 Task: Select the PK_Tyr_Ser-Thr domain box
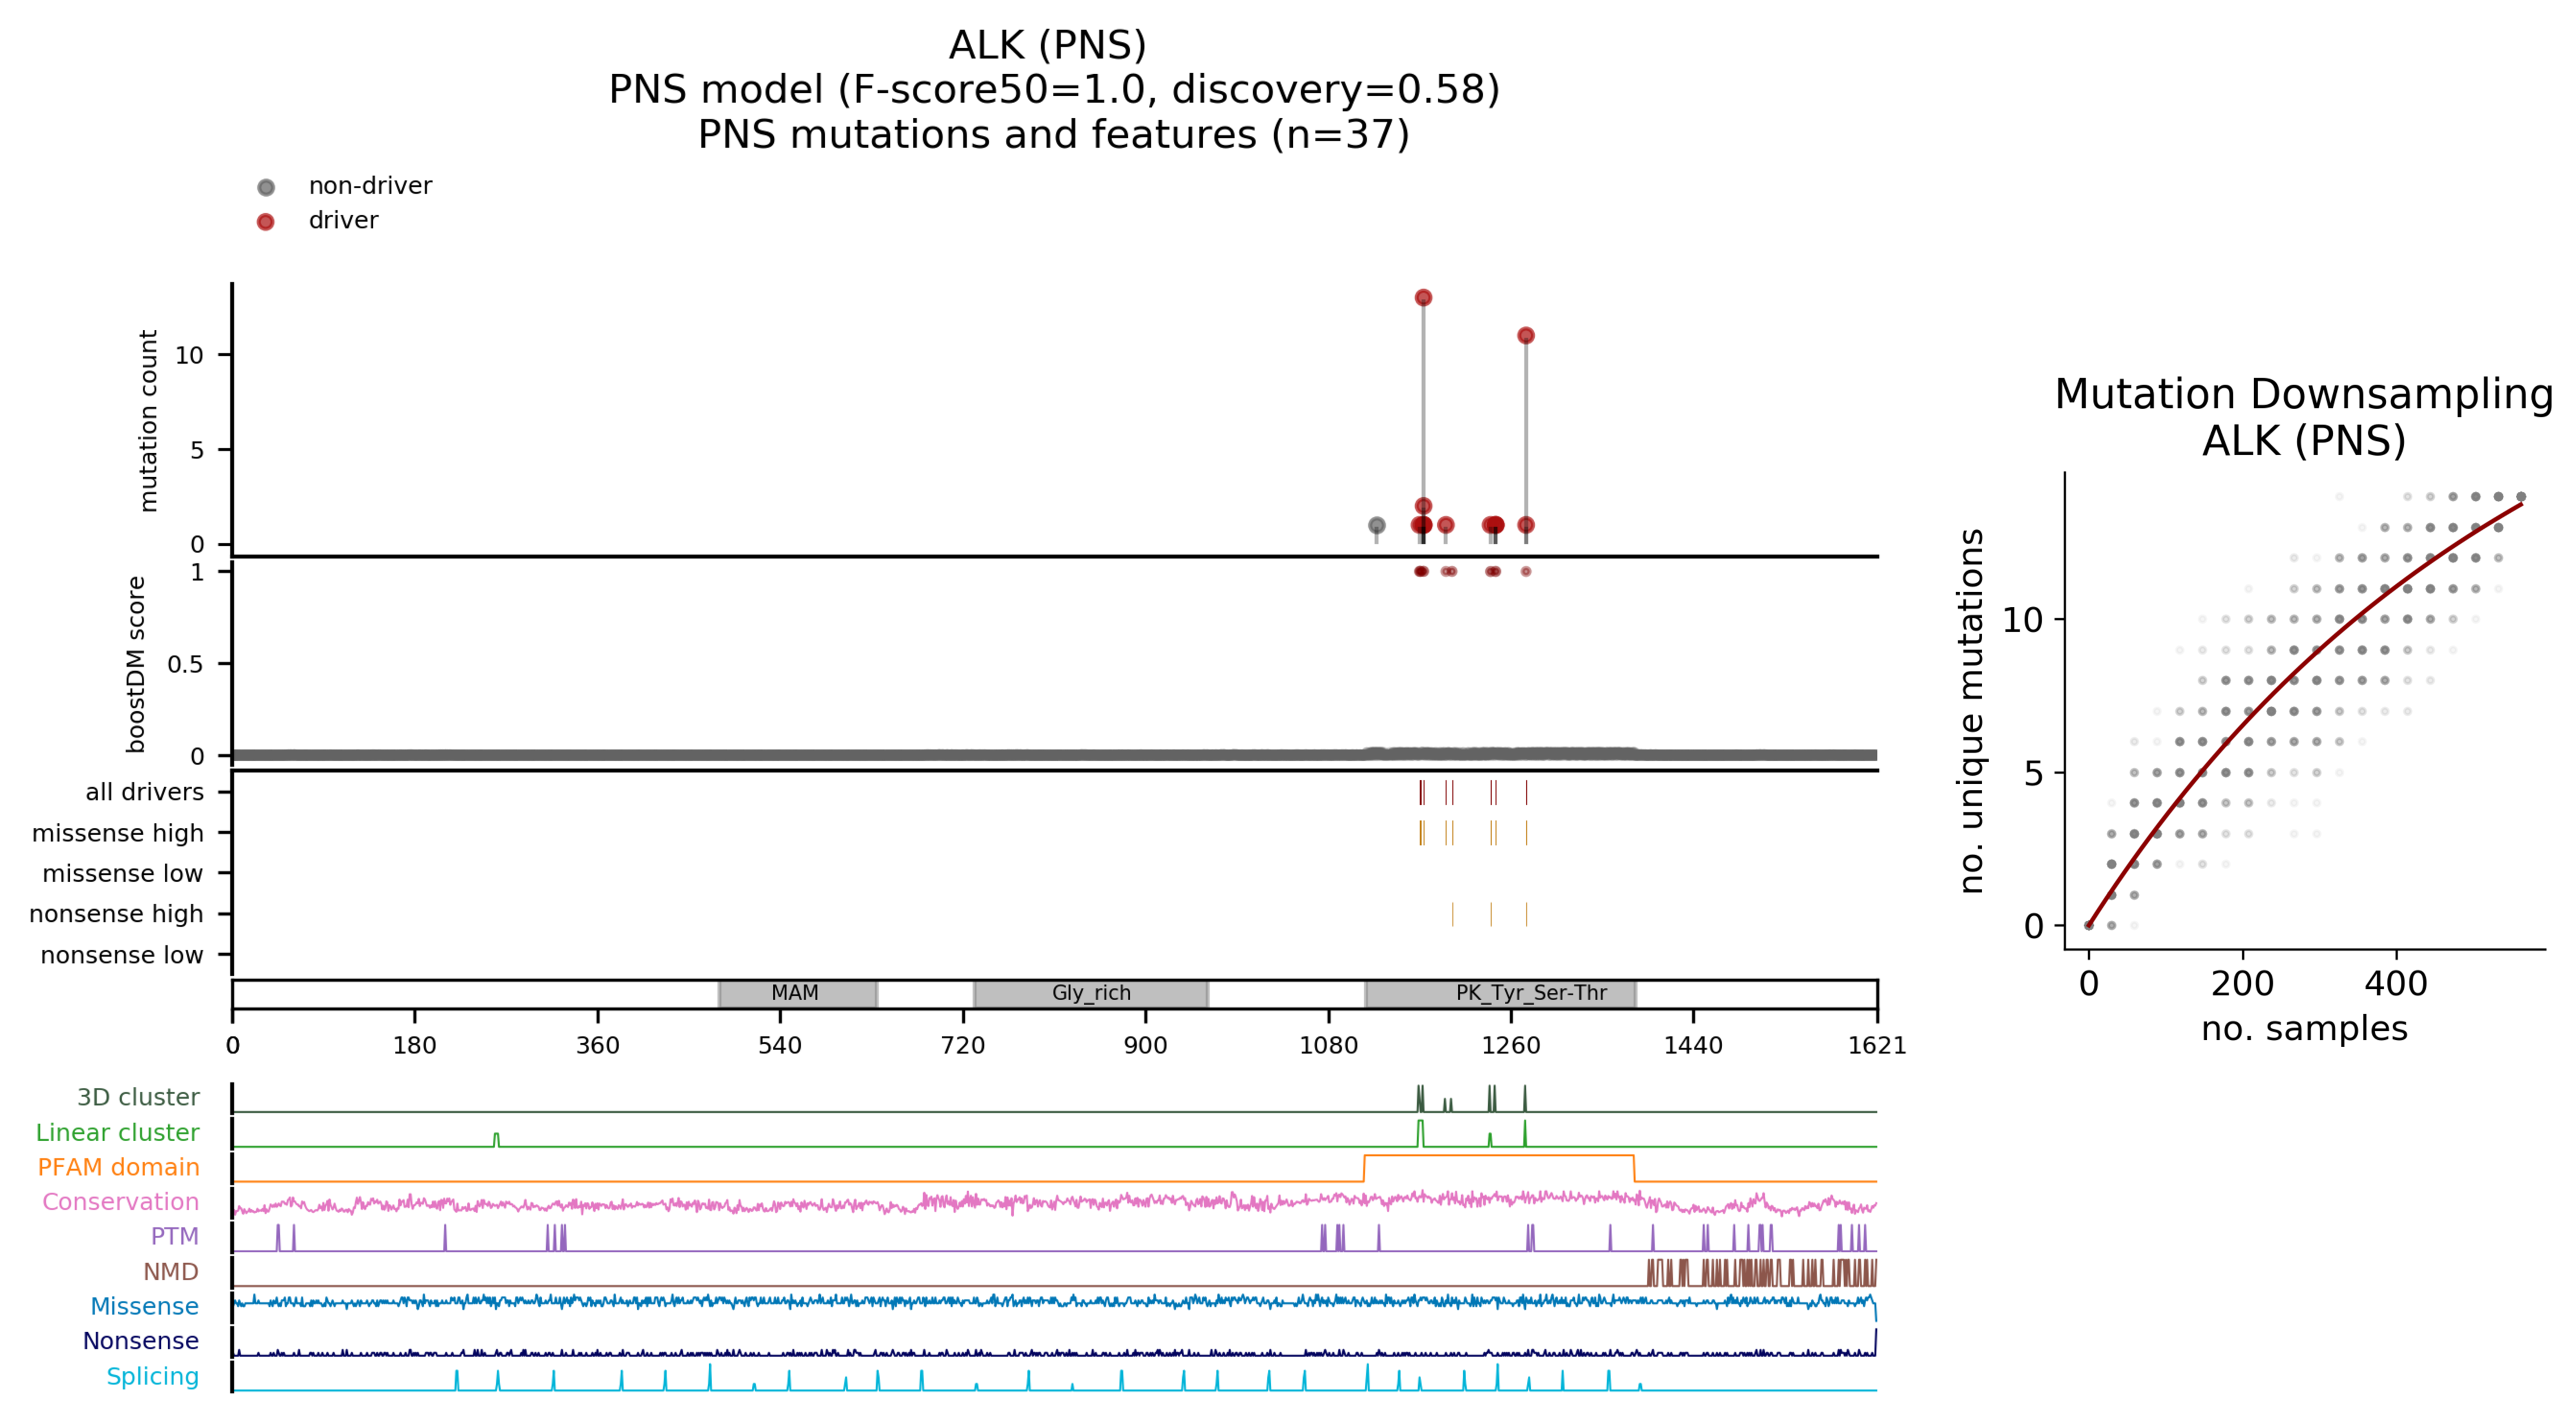pyautogui.click(x=1500, y=993)
